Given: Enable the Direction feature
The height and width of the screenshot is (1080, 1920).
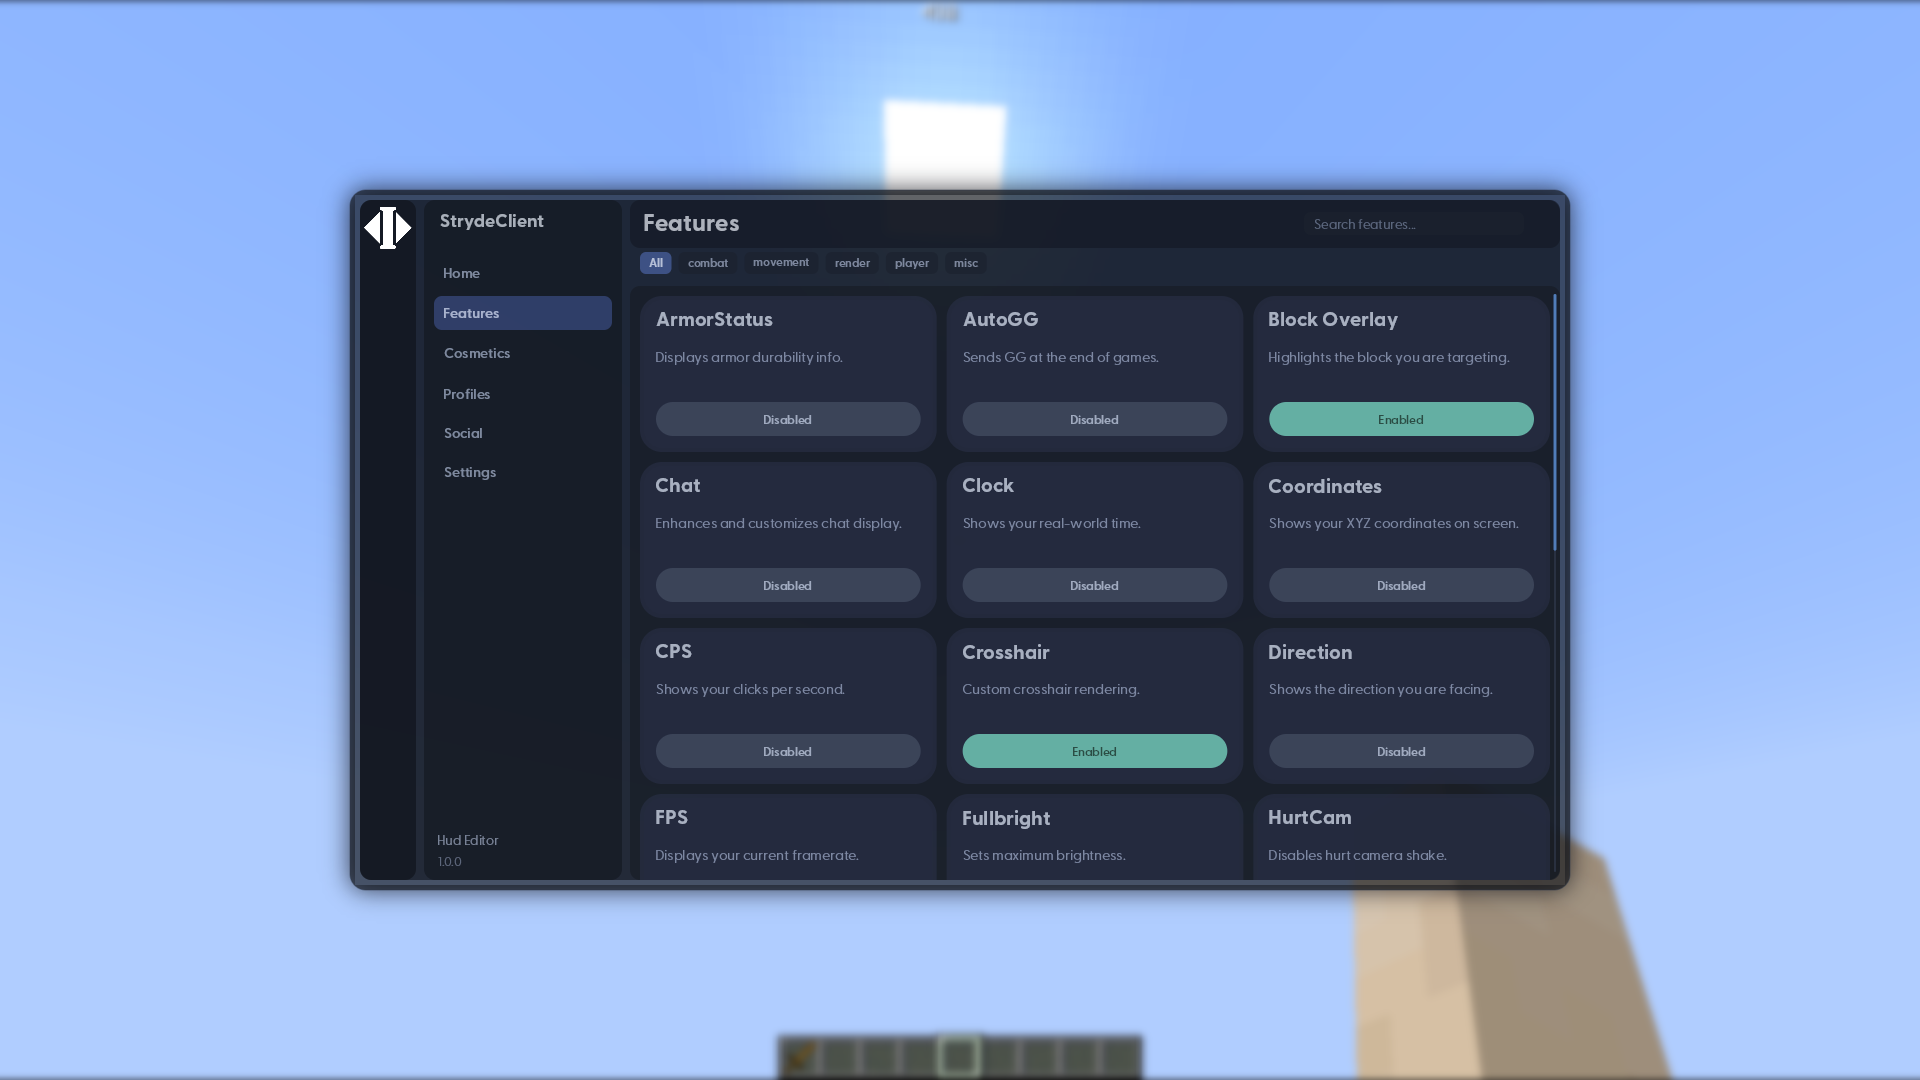Looking at the screenshot, I should 1401,751.
